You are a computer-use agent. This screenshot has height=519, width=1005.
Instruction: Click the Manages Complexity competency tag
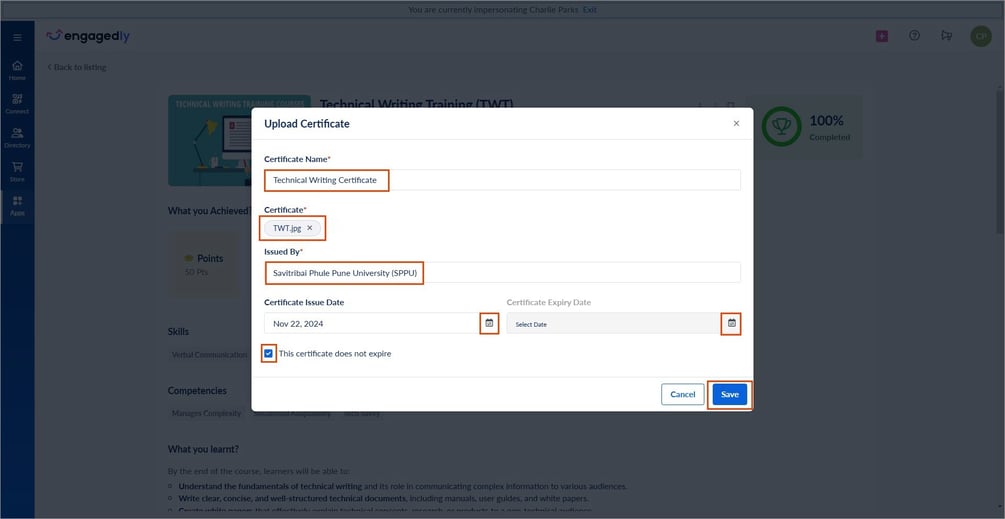[x=206, y=414]
